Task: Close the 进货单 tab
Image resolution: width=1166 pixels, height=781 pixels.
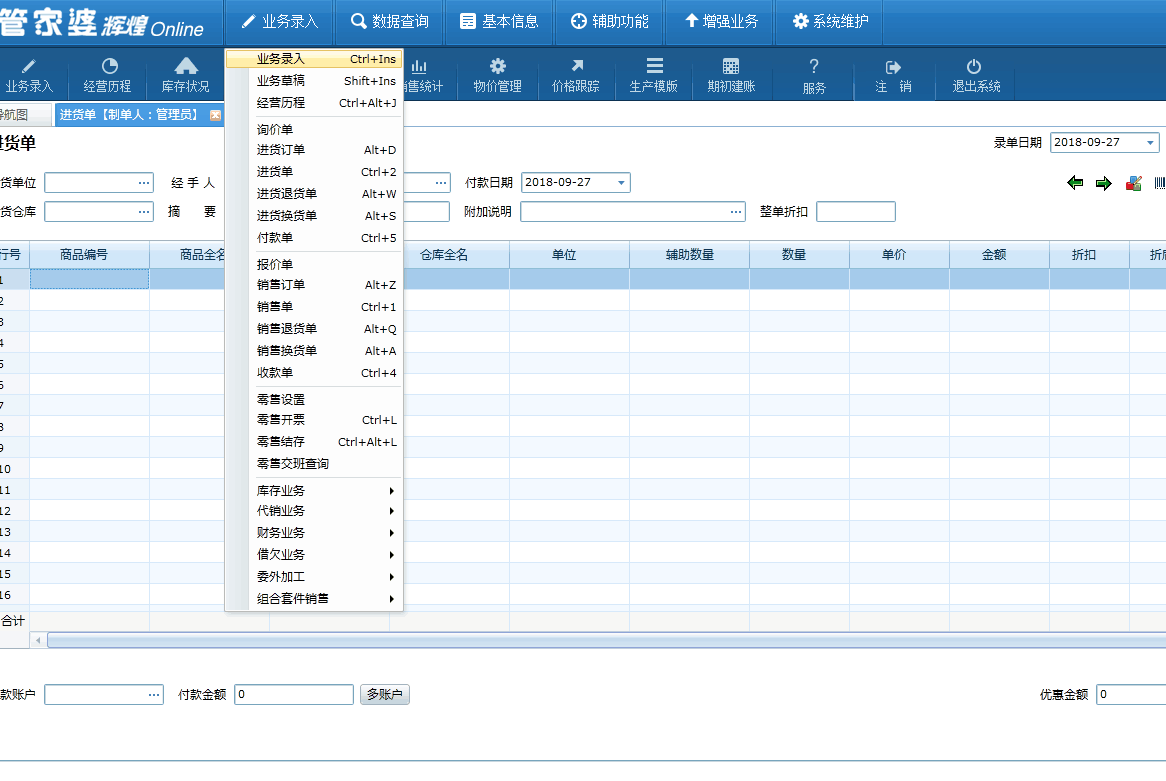Action: 215,115
